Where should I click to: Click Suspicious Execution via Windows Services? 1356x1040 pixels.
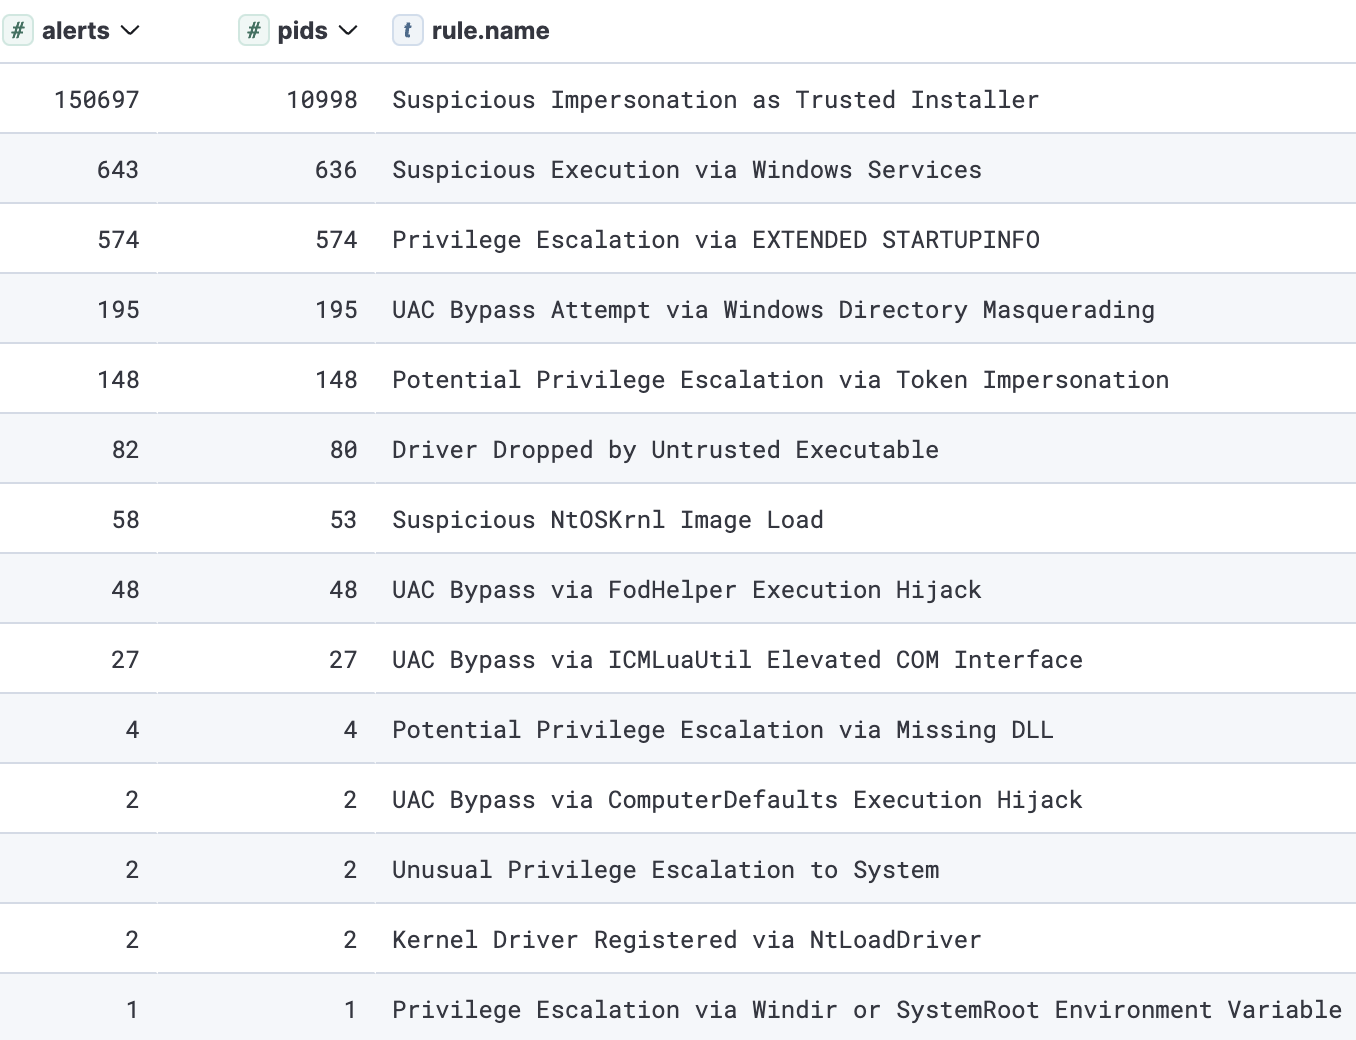pos(686,170)
